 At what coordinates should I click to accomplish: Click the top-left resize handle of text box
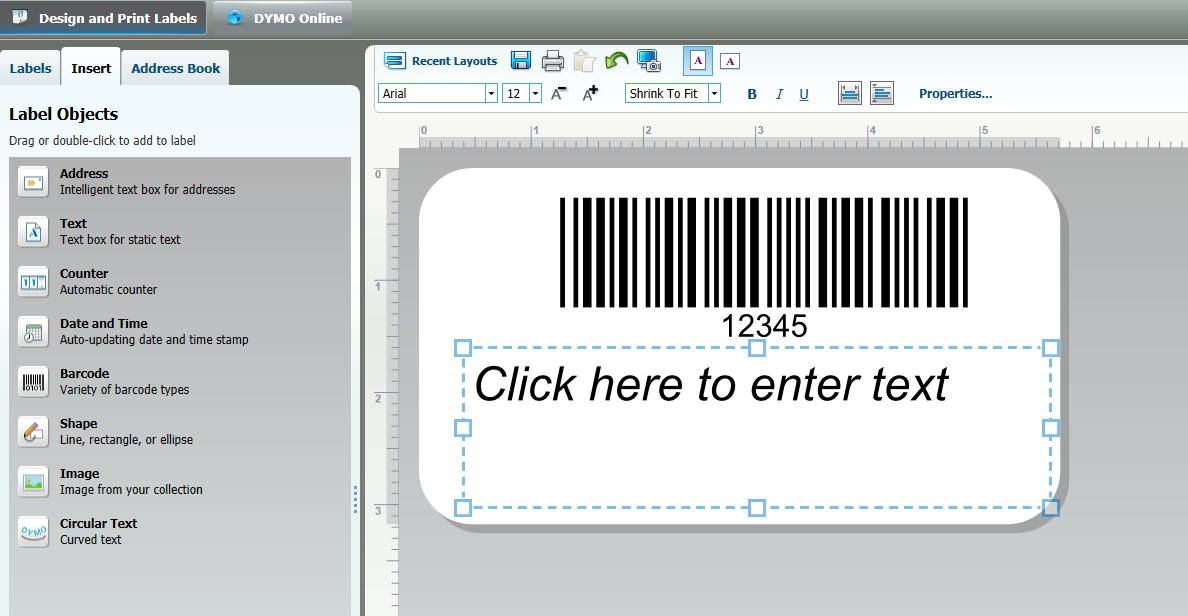463,348
